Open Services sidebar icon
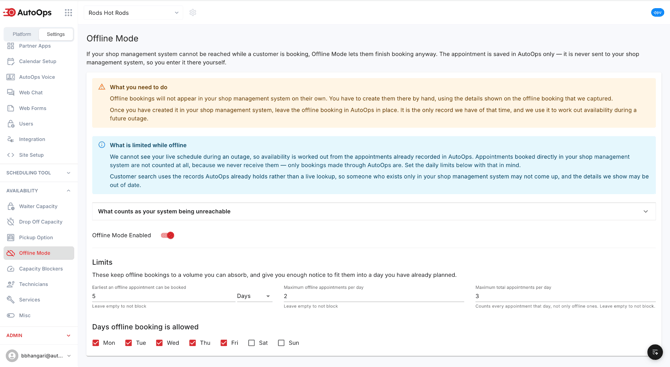The image size is (670, 367). pos(11,300)
